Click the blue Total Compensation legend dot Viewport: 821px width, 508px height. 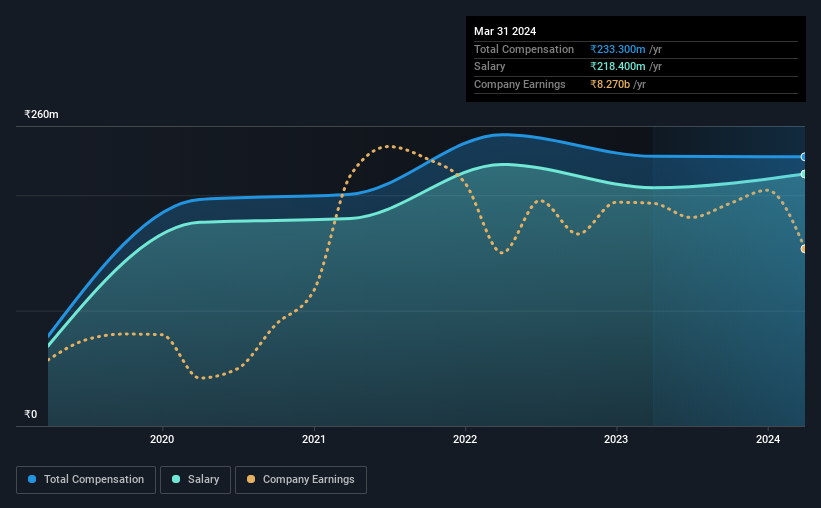[x=32, y=479]
